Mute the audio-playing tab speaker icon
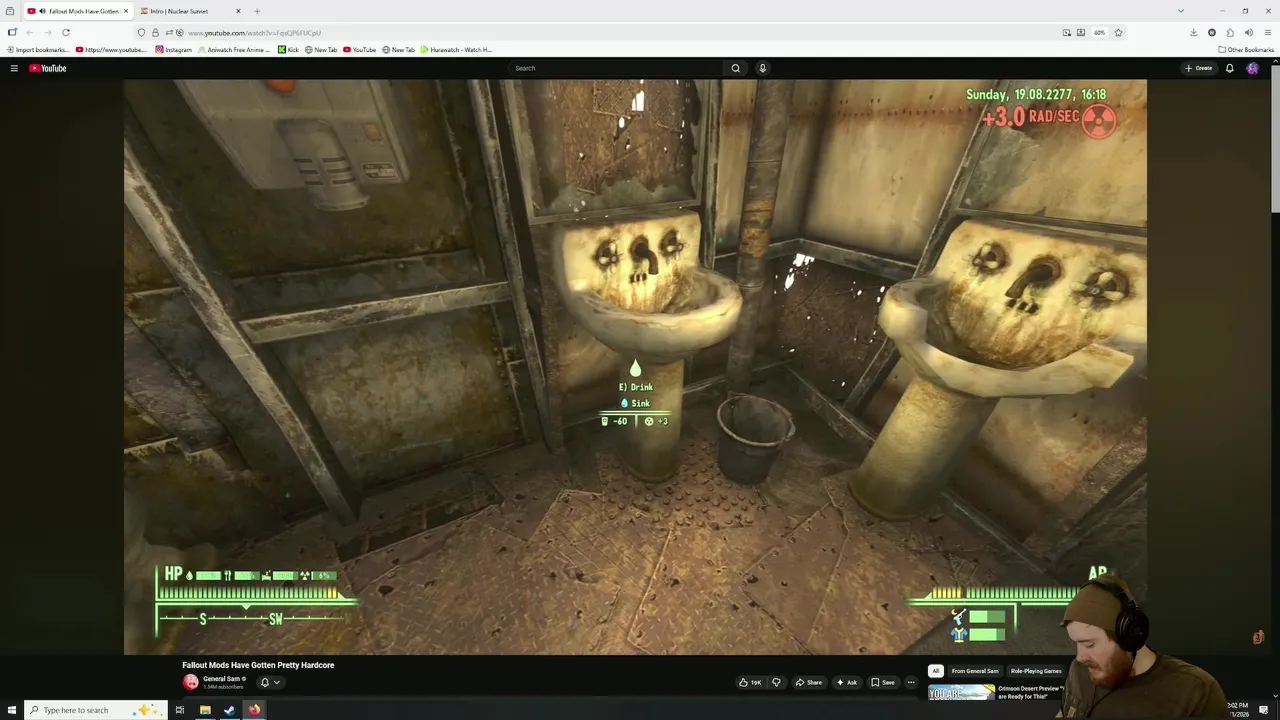 (42, 11)
